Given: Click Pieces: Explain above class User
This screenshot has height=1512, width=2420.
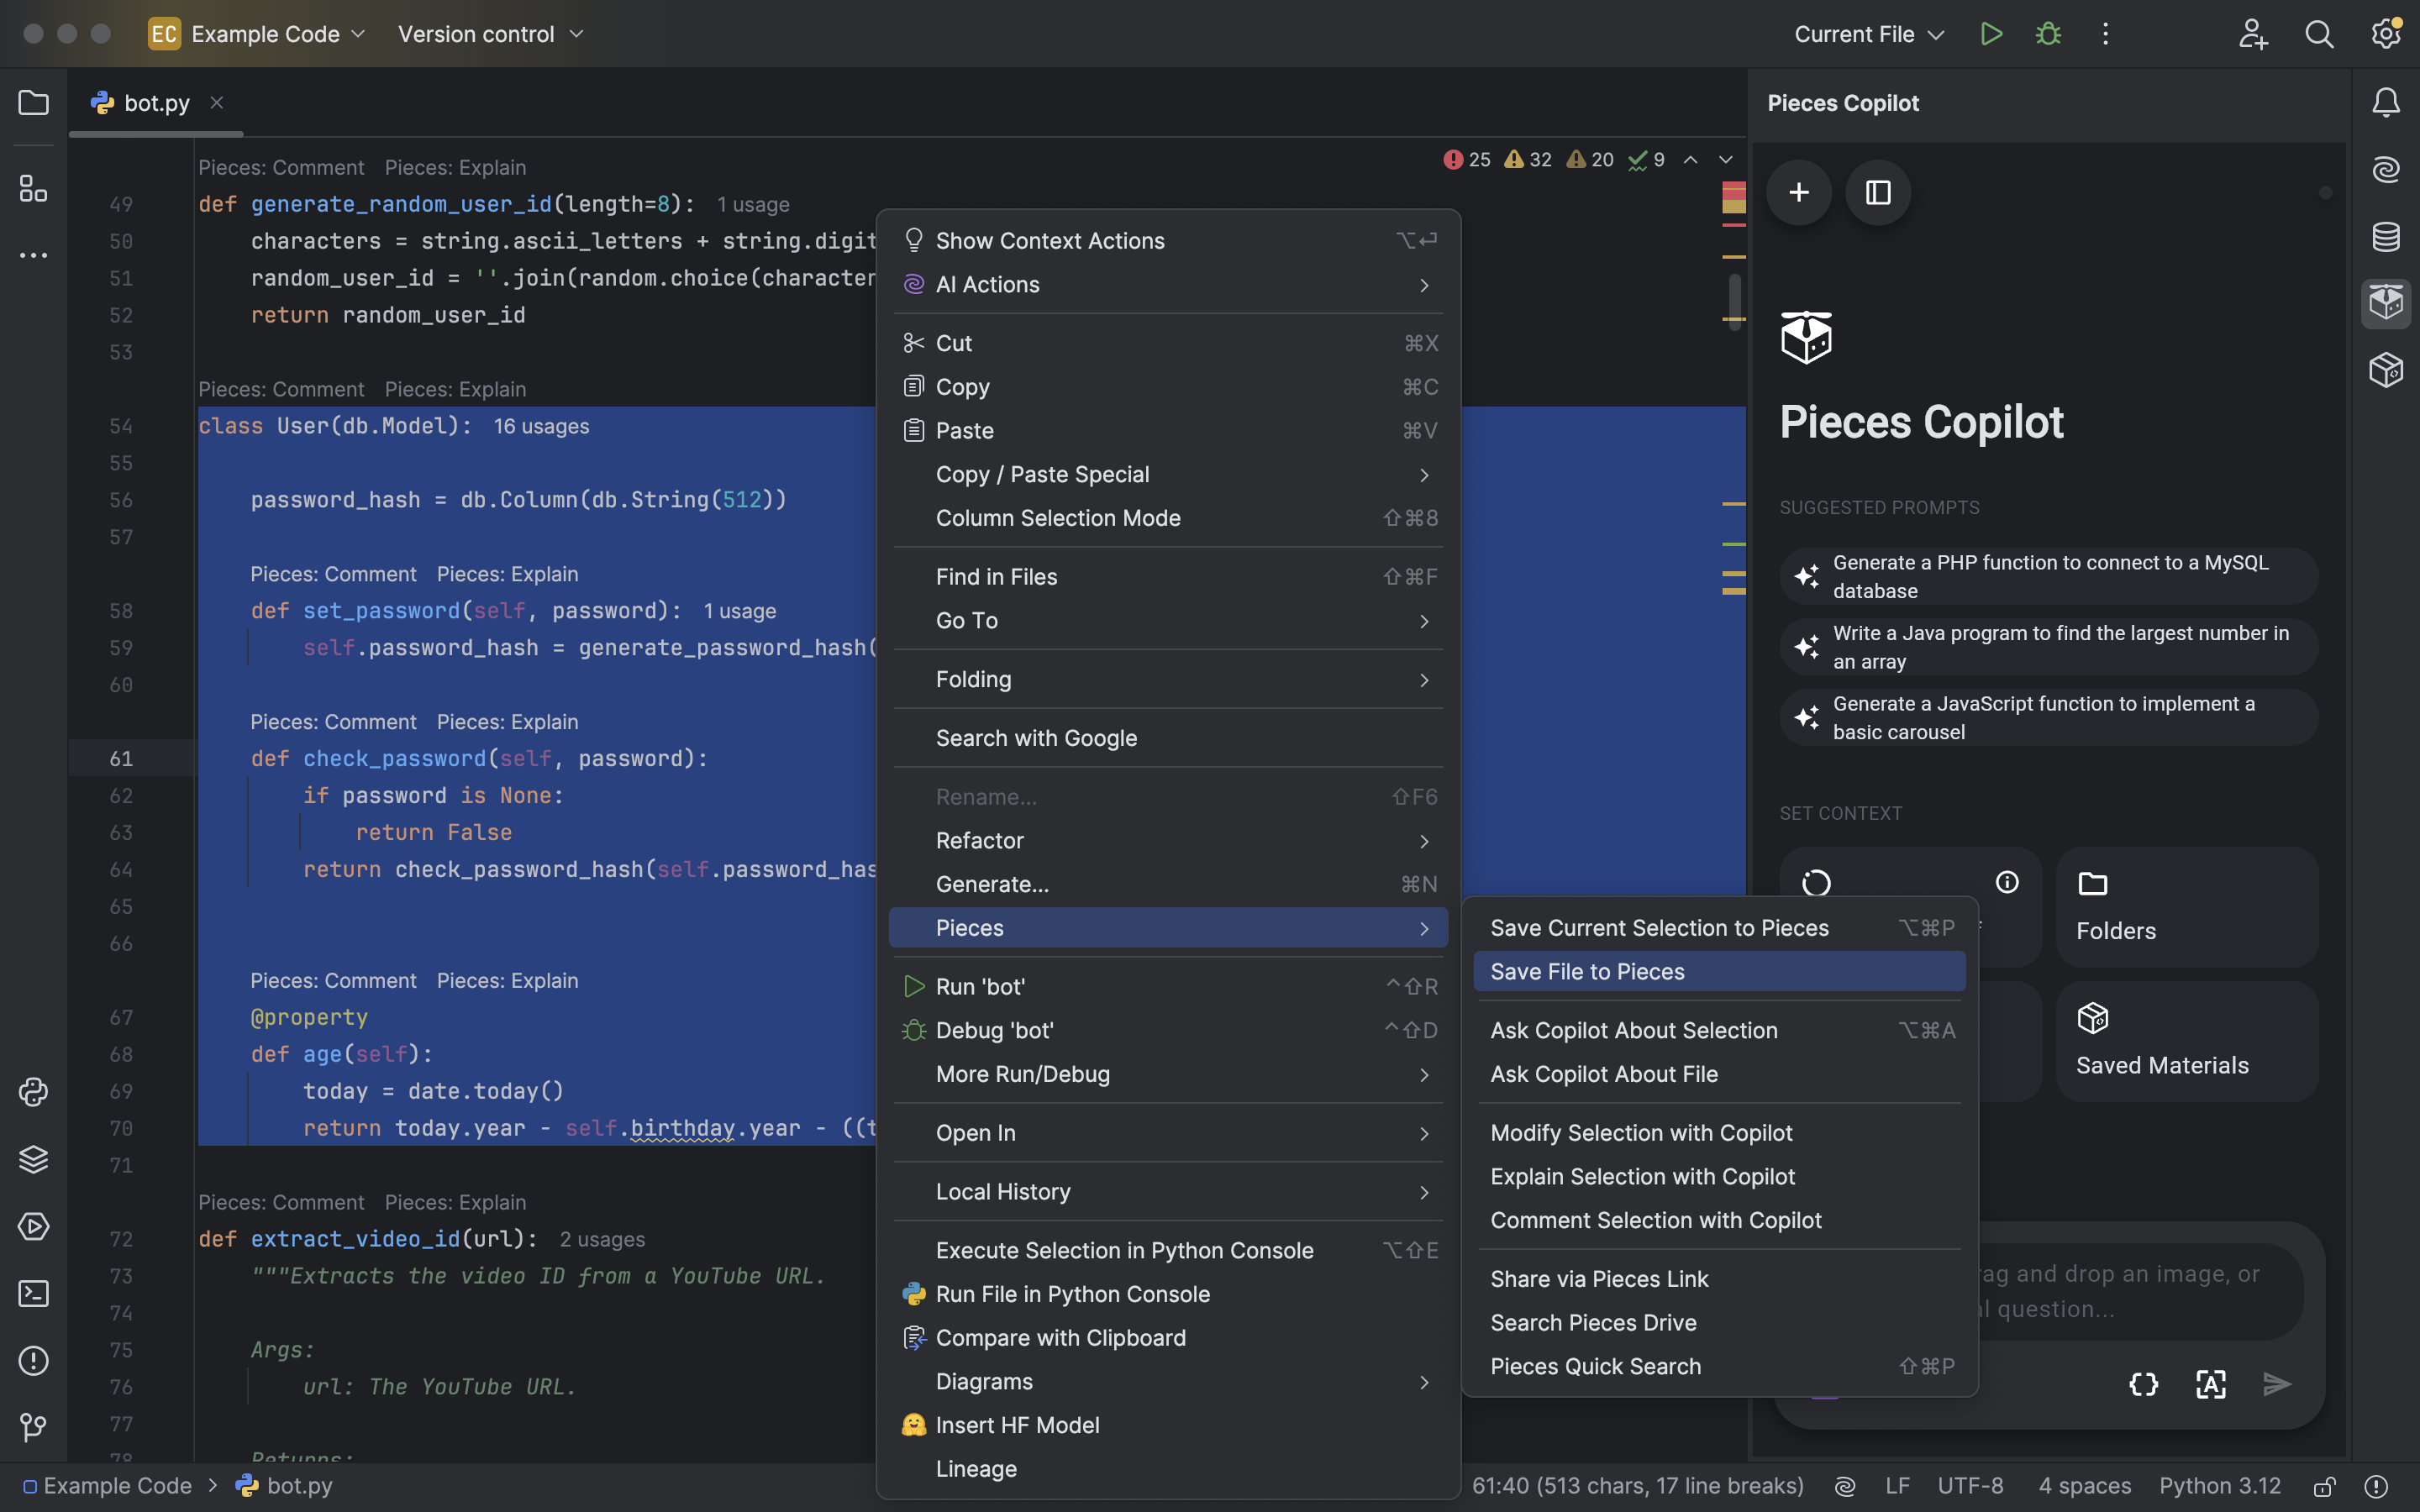Looking at the screenshot, I should click(455, 389).
